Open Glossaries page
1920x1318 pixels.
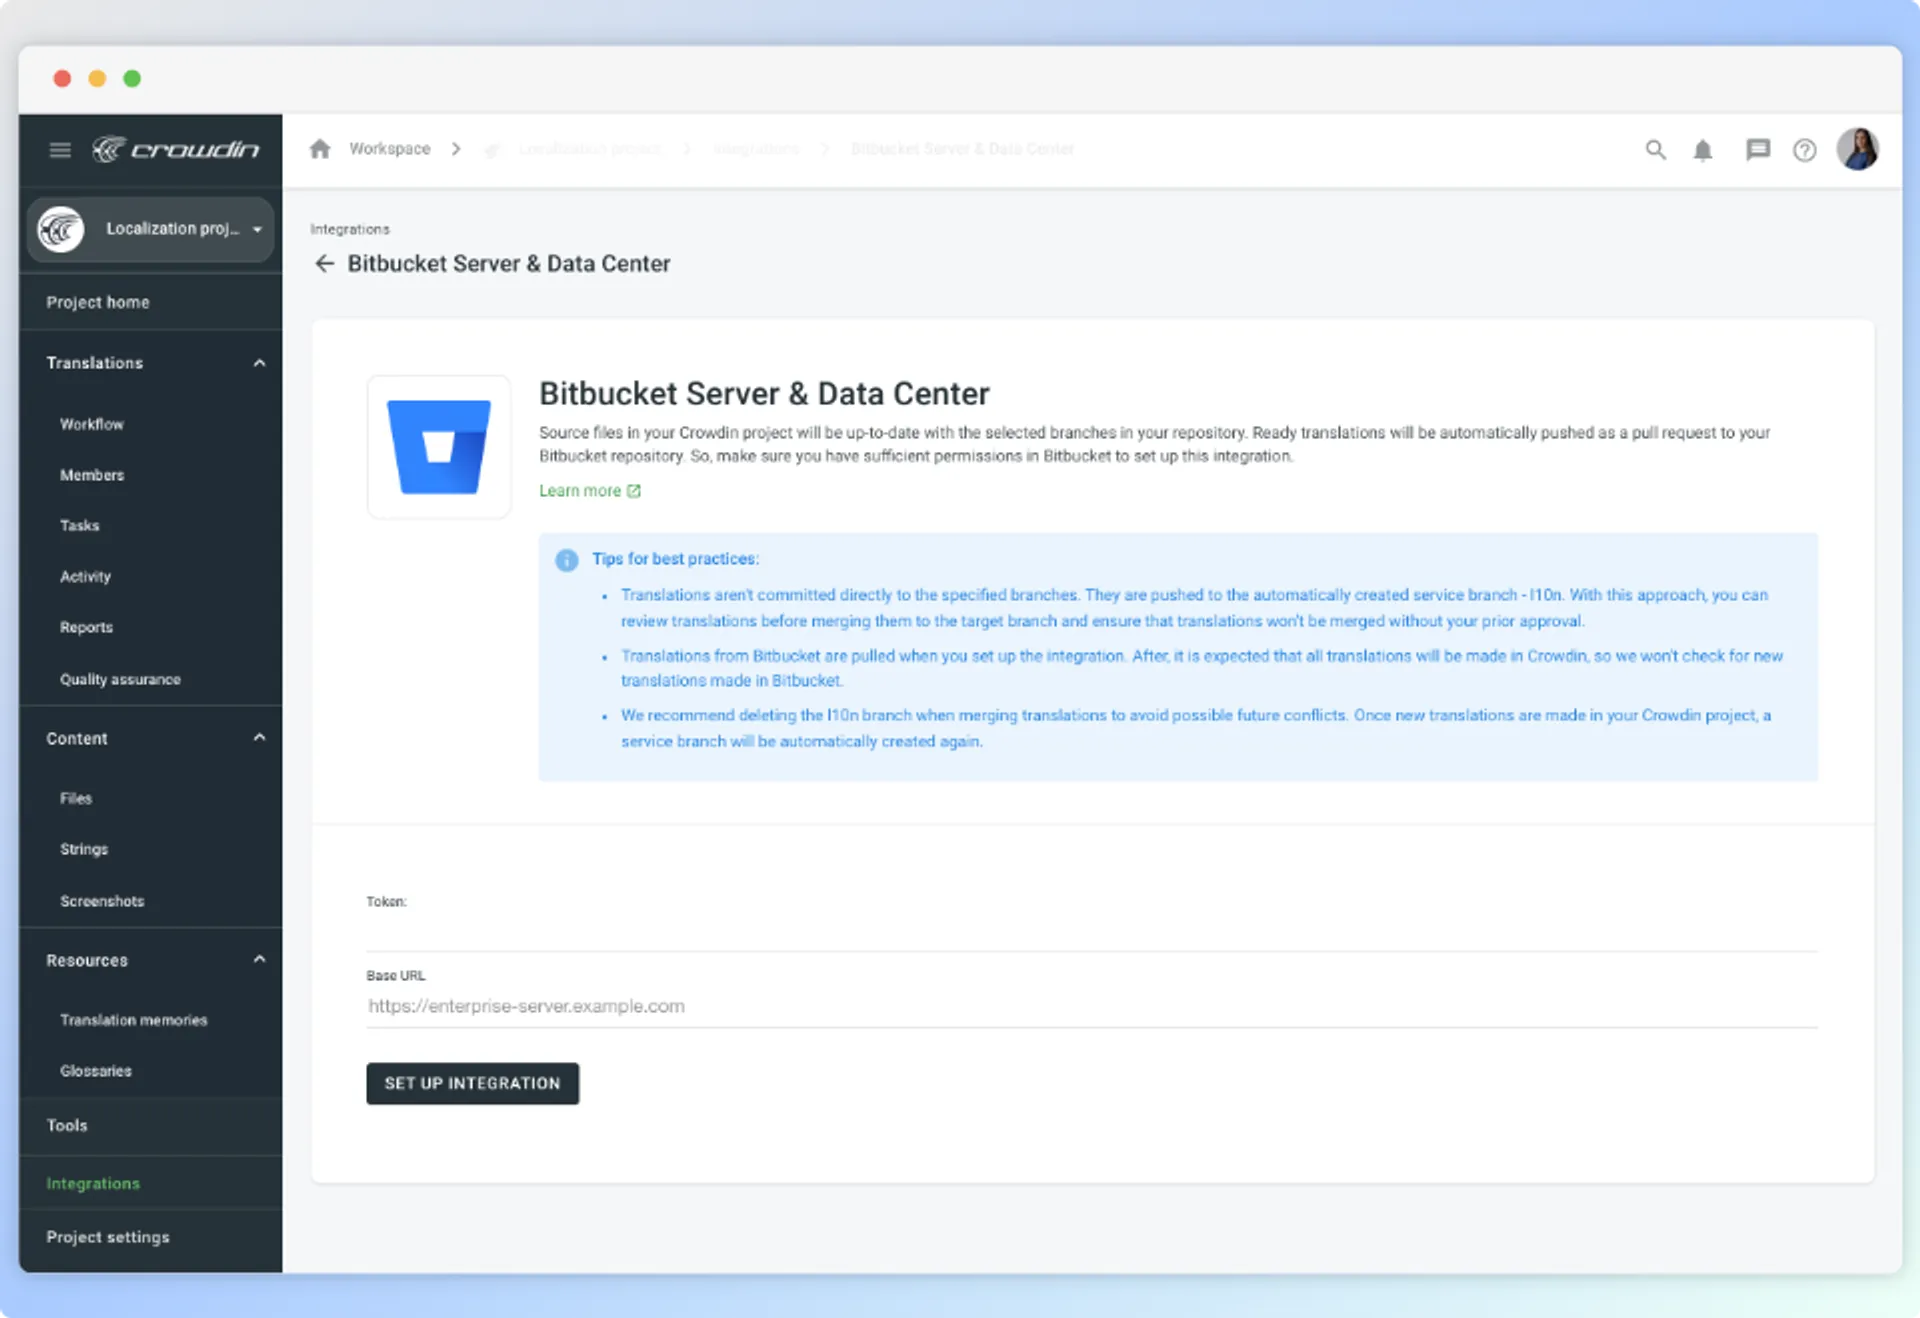[x=96, y=1071]
